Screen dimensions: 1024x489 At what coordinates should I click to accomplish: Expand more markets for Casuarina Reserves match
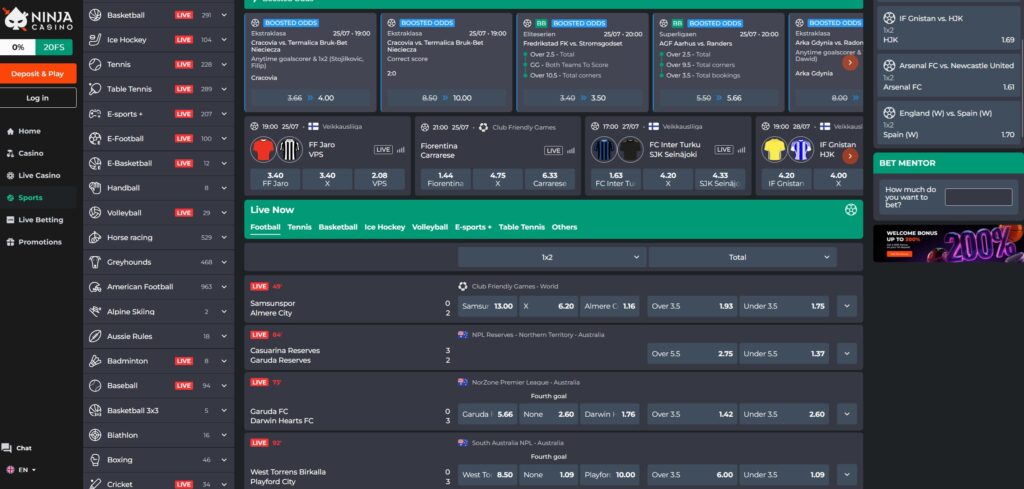[846, 354]
